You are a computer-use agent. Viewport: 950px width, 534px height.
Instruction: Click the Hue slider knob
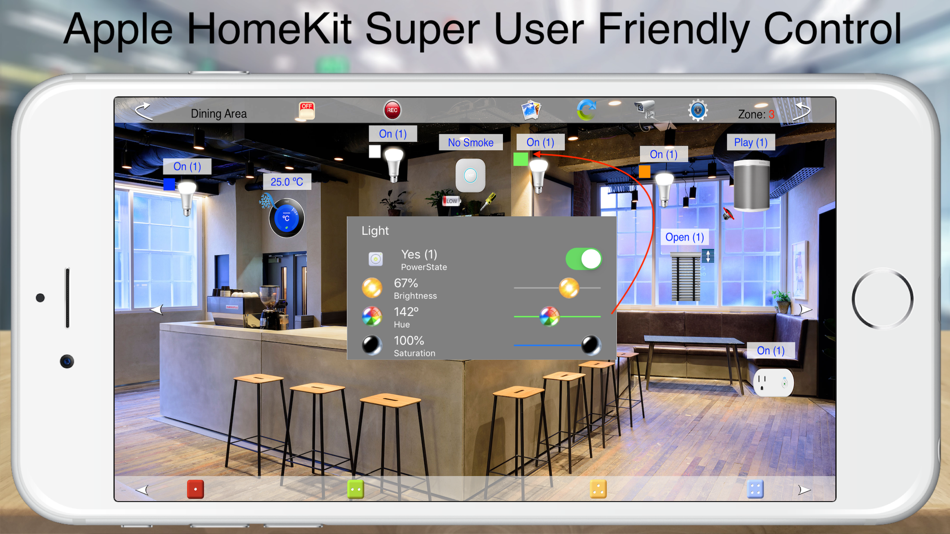coord(549,316)
